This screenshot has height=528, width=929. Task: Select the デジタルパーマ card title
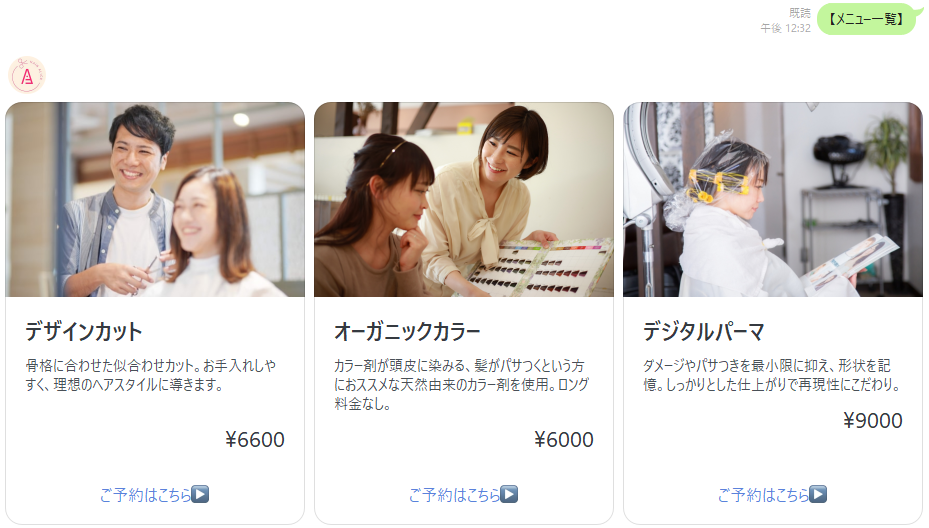click(704, 331)
